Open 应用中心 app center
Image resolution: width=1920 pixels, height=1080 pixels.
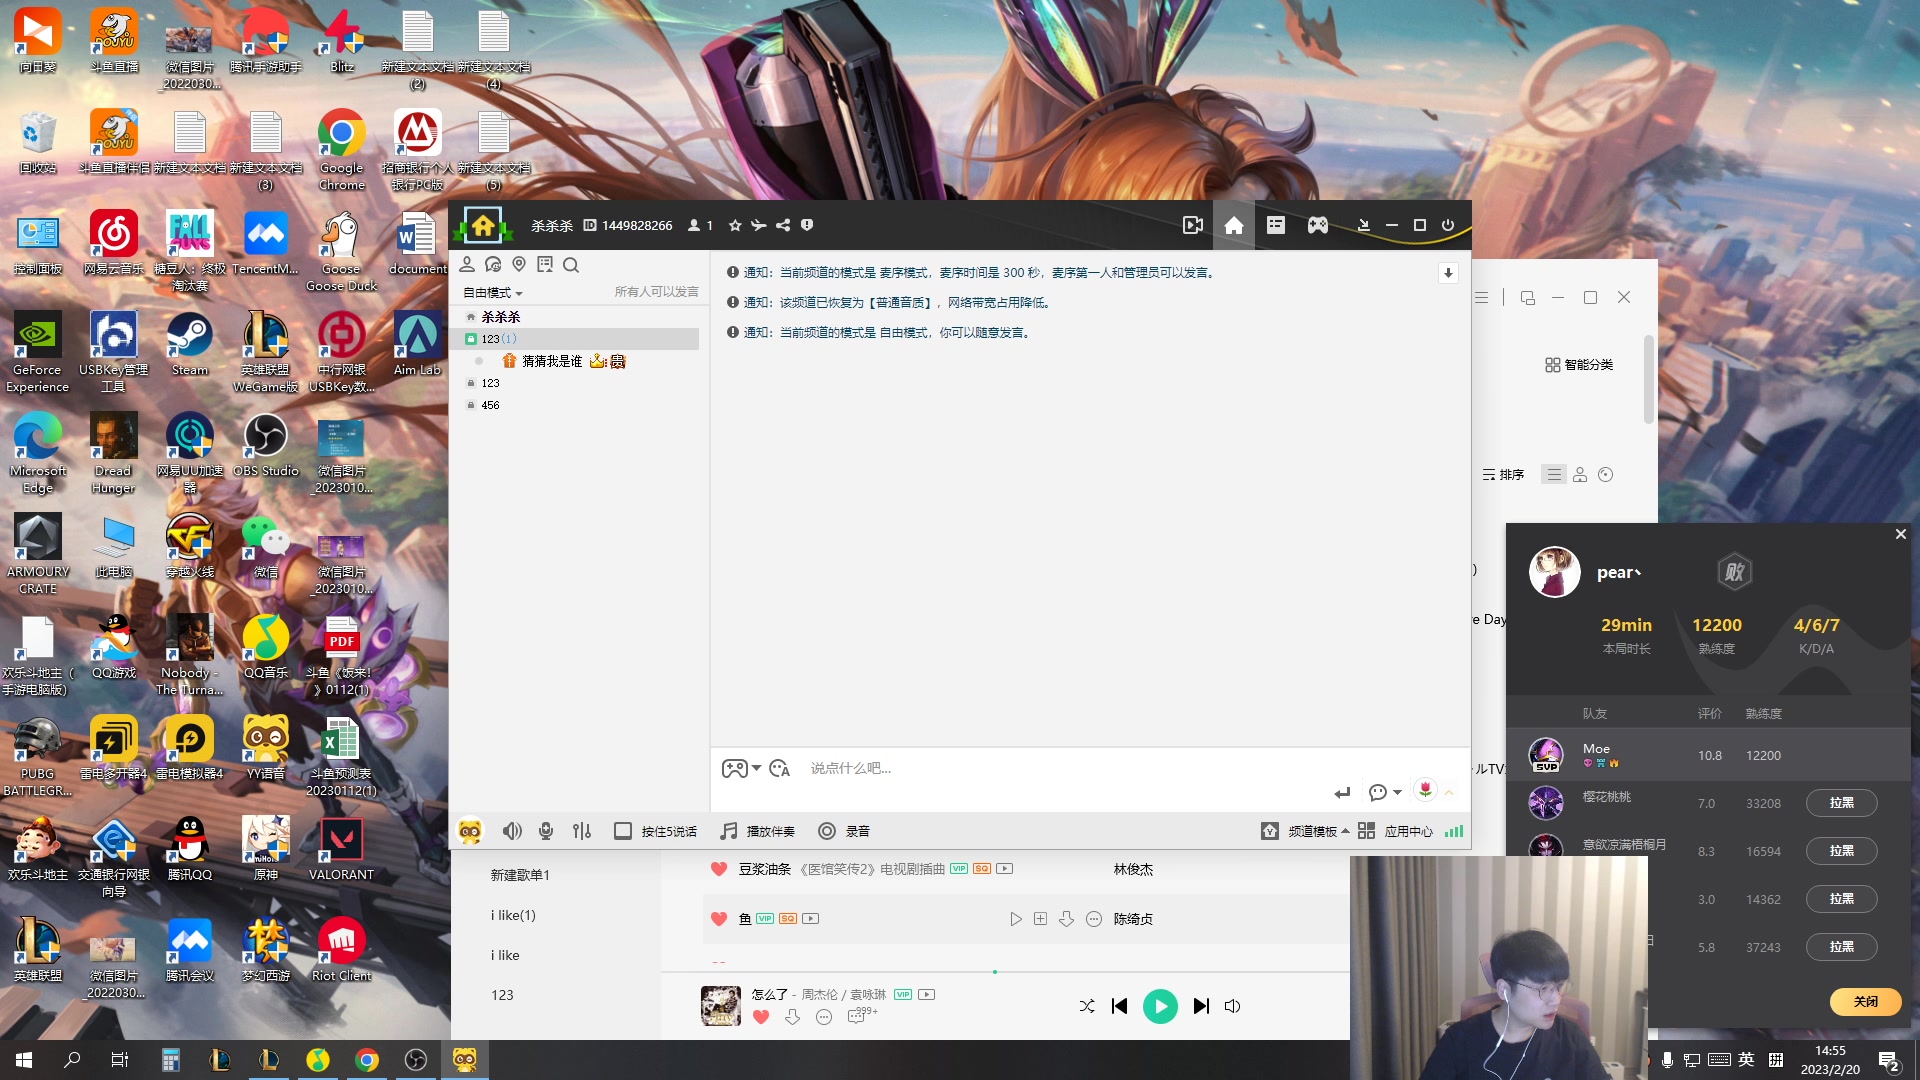[1395, 831]
